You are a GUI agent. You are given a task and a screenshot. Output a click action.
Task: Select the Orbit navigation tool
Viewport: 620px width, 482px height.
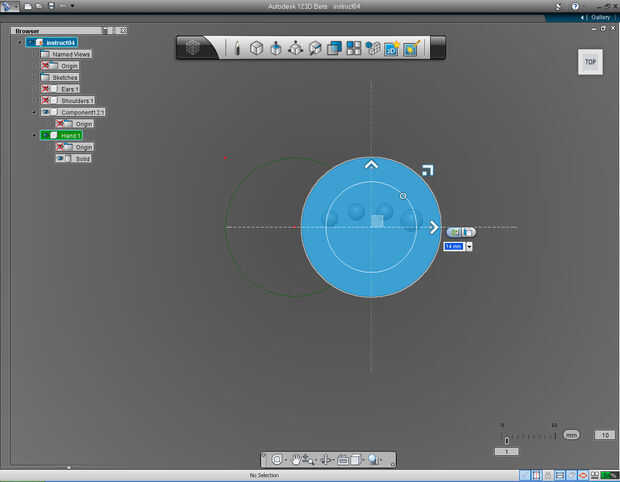pos(277,460)
